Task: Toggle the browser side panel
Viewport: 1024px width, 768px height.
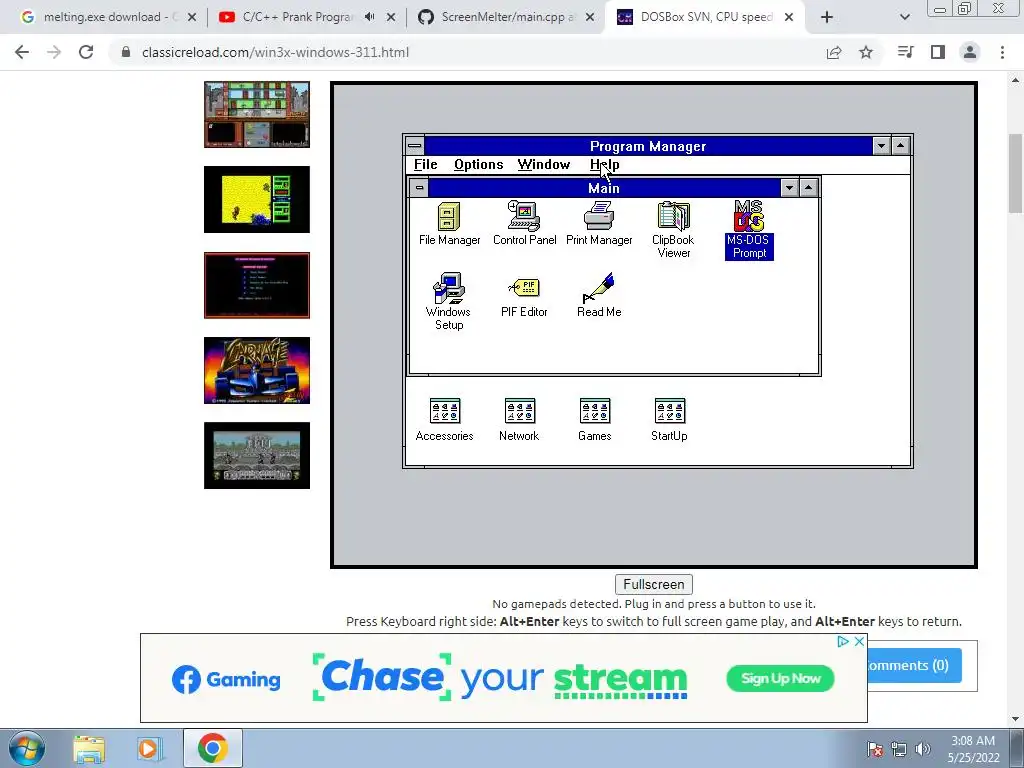Action: (938, 52)
